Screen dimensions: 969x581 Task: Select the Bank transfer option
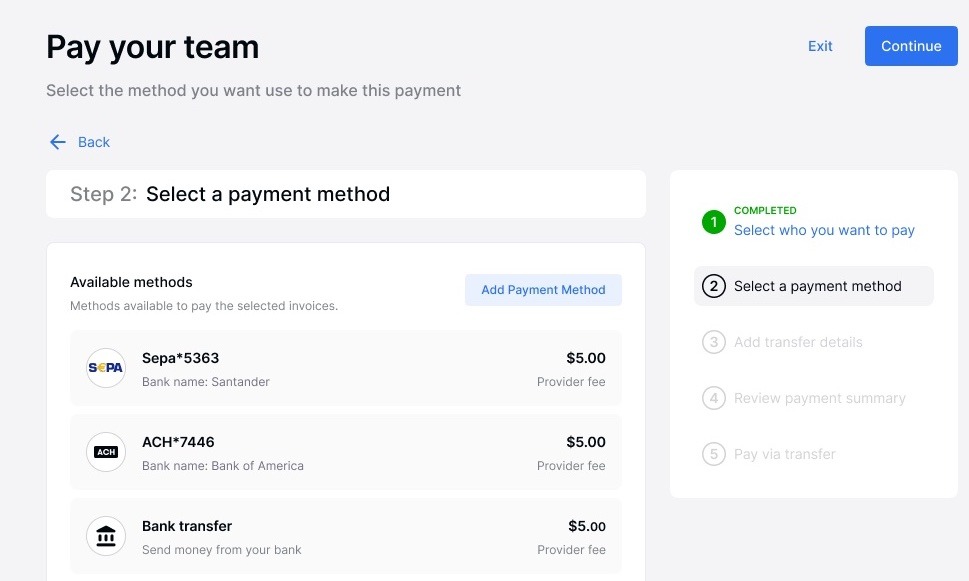(x=345, y=536)
